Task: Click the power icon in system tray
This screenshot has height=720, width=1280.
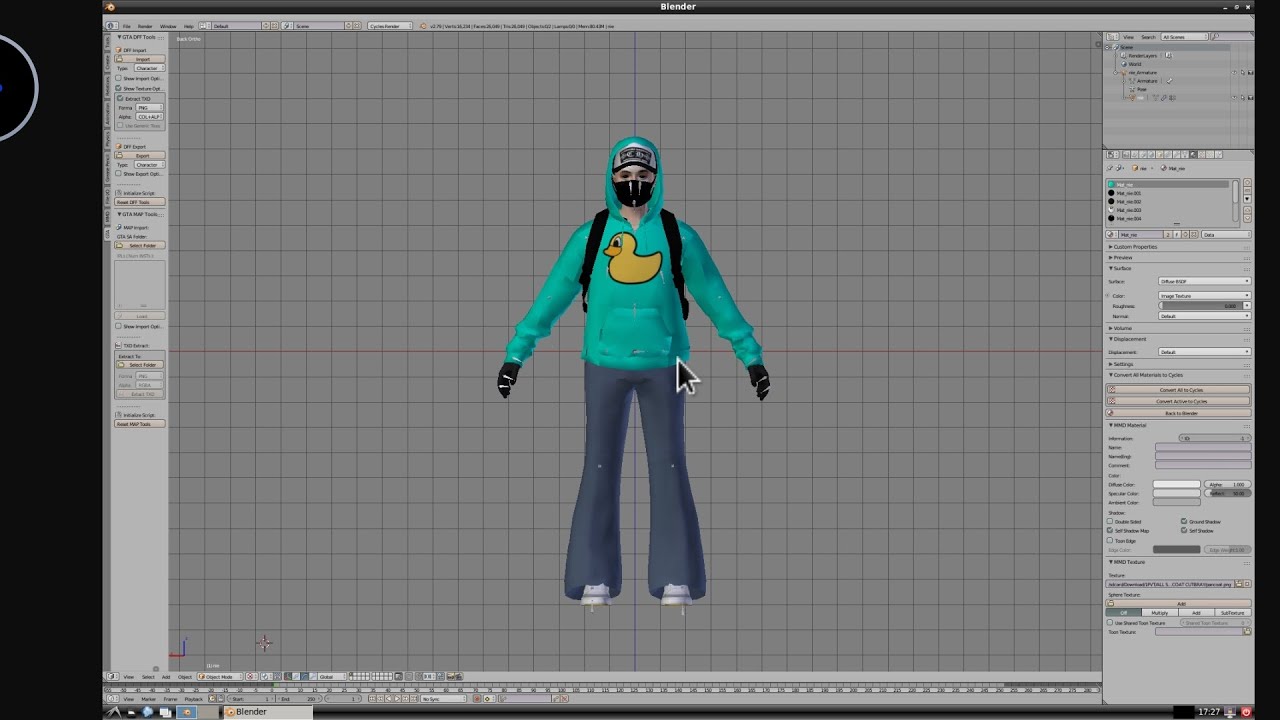Action: pos(1246,712)
